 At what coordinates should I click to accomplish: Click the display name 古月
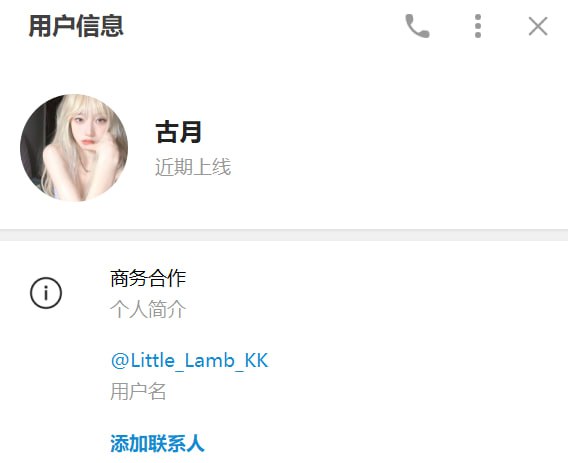[x=179, y=132]
